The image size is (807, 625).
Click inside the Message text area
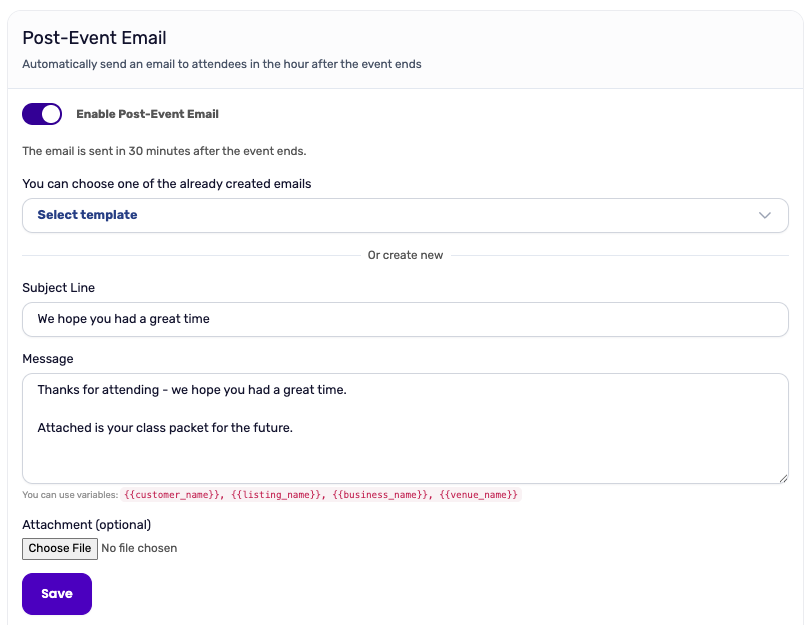pyautogui.click(x=405, y=428)
